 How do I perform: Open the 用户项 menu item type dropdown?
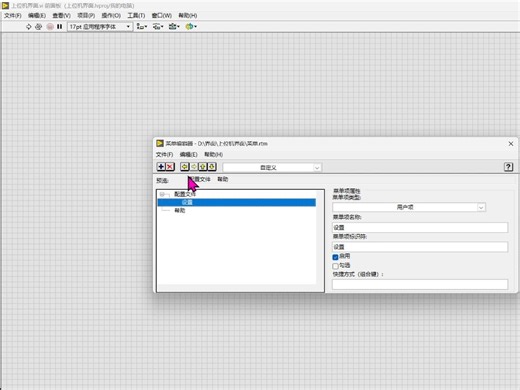409,207
